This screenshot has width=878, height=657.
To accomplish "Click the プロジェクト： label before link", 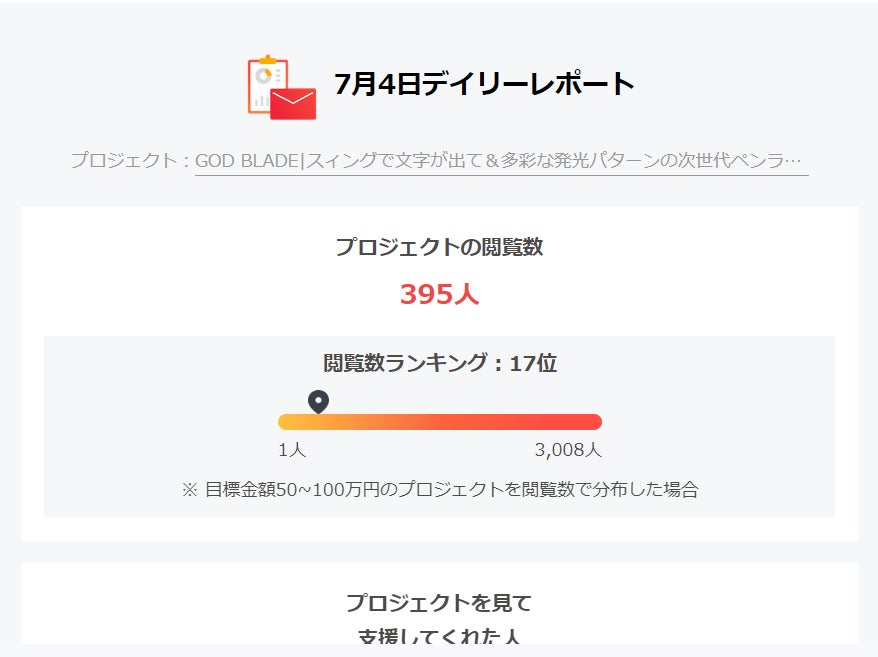I will click(131, 161).
